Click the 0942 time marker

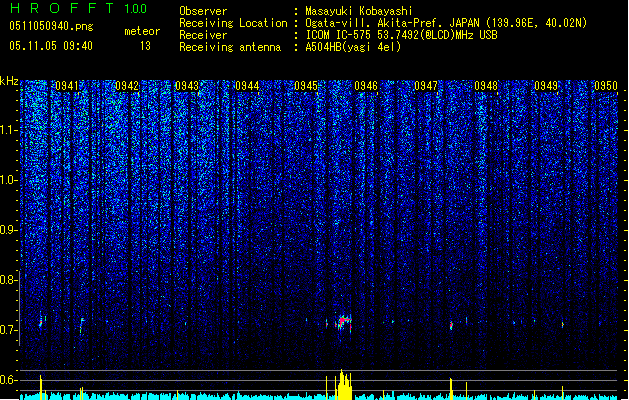[x=127, y=86]
